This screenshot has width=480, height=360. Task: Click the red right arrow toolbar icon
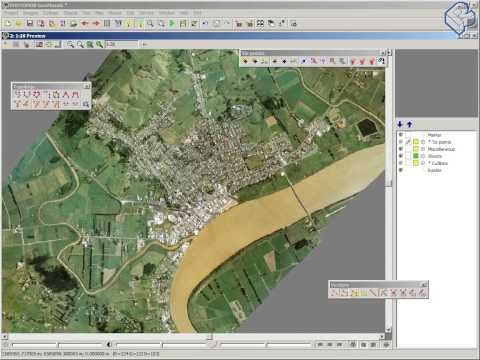click(x=96, y=23)
